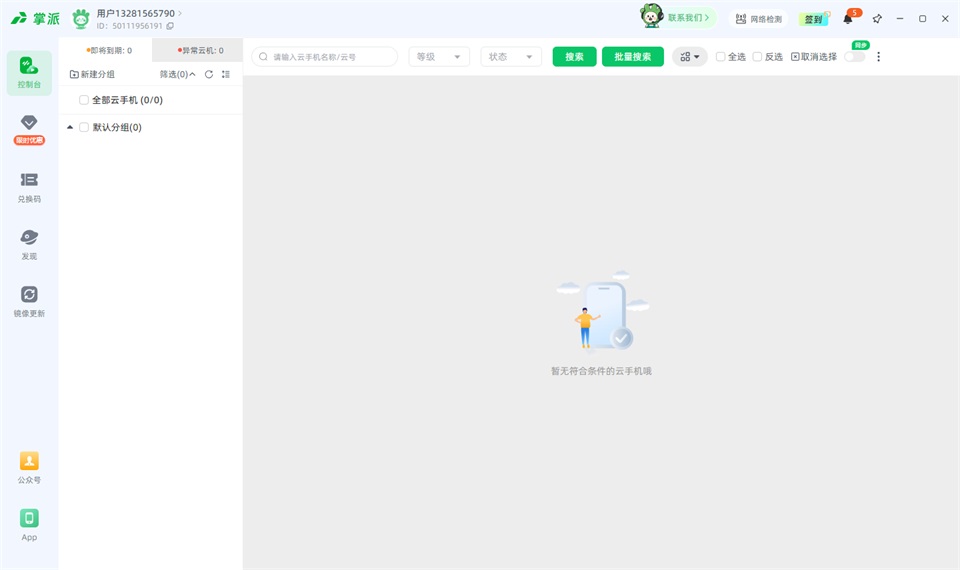Screen dimensions: 960x570
Task: Click the green 批量搜索 button
Action: point(632,56)
